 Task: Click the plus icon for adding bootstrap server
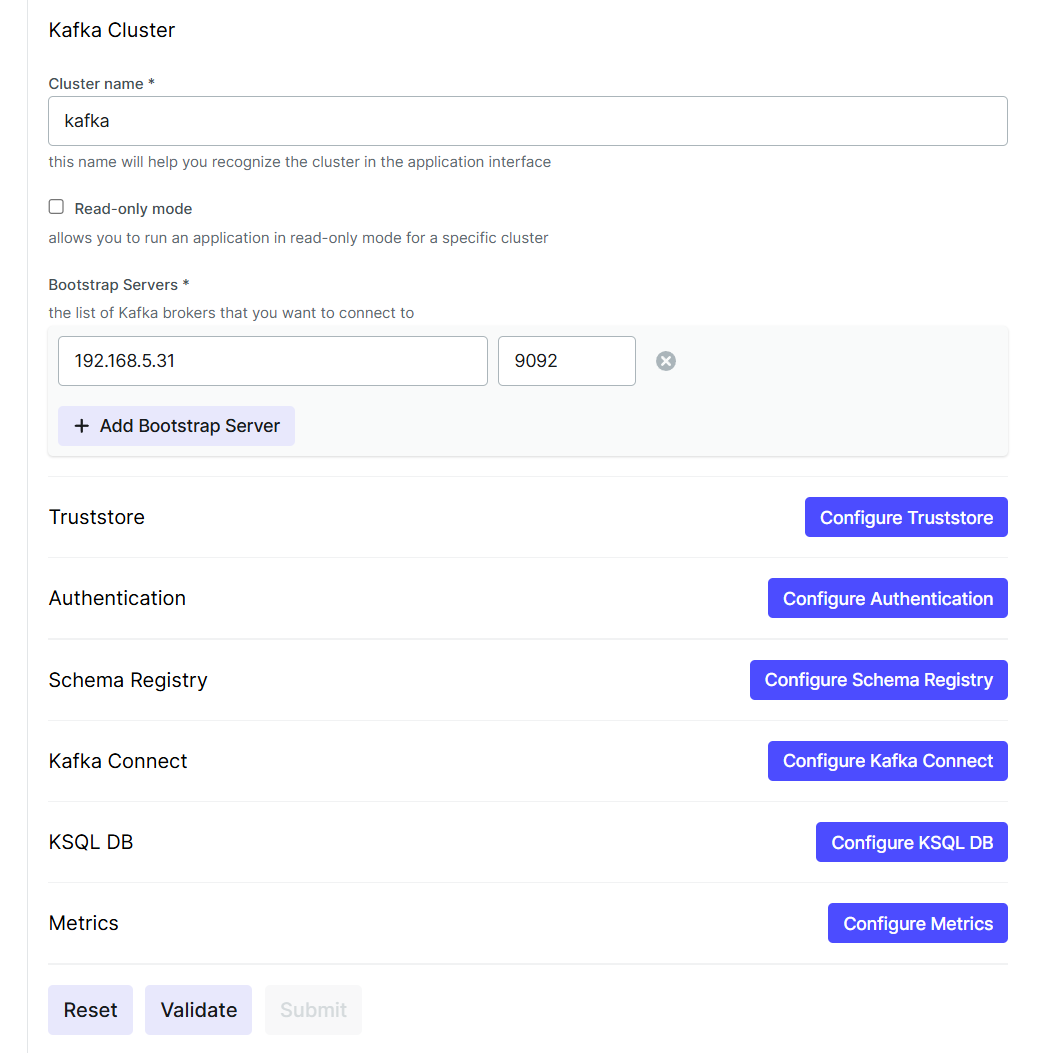pos(82,426)
